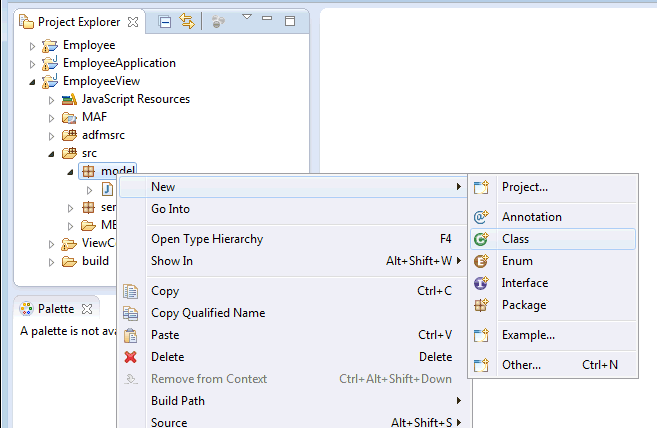This screenshot has width=657, height=428.
Task: Choose Copy from context menu
Action: [293, 291]
